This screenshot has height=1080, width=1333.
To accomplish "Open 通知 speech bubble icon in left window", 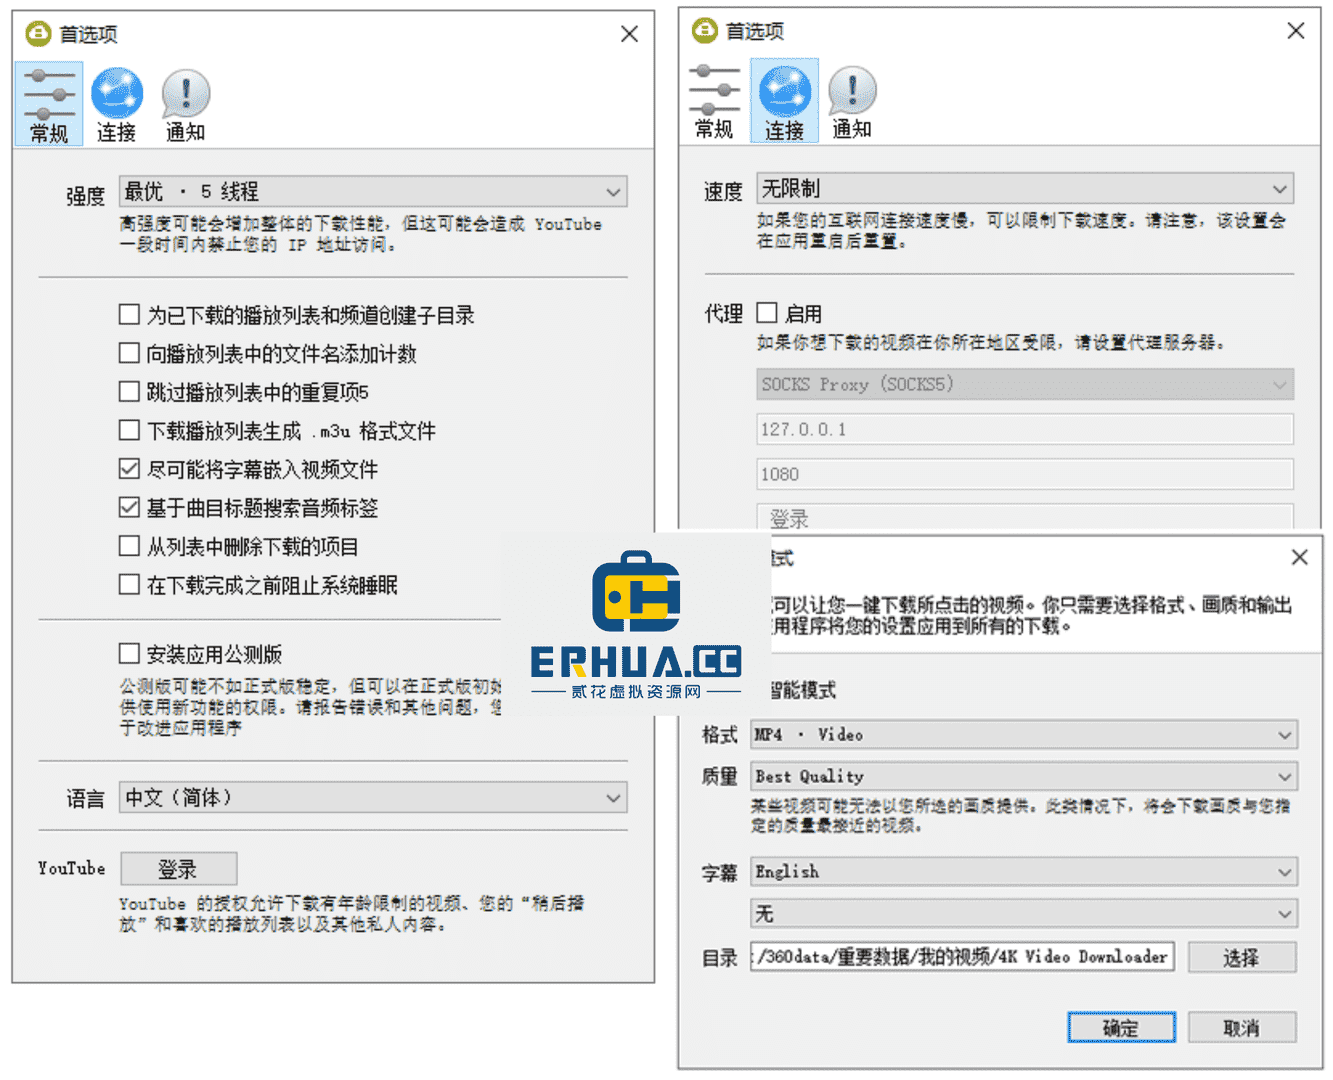I will (x=185, y=104).
